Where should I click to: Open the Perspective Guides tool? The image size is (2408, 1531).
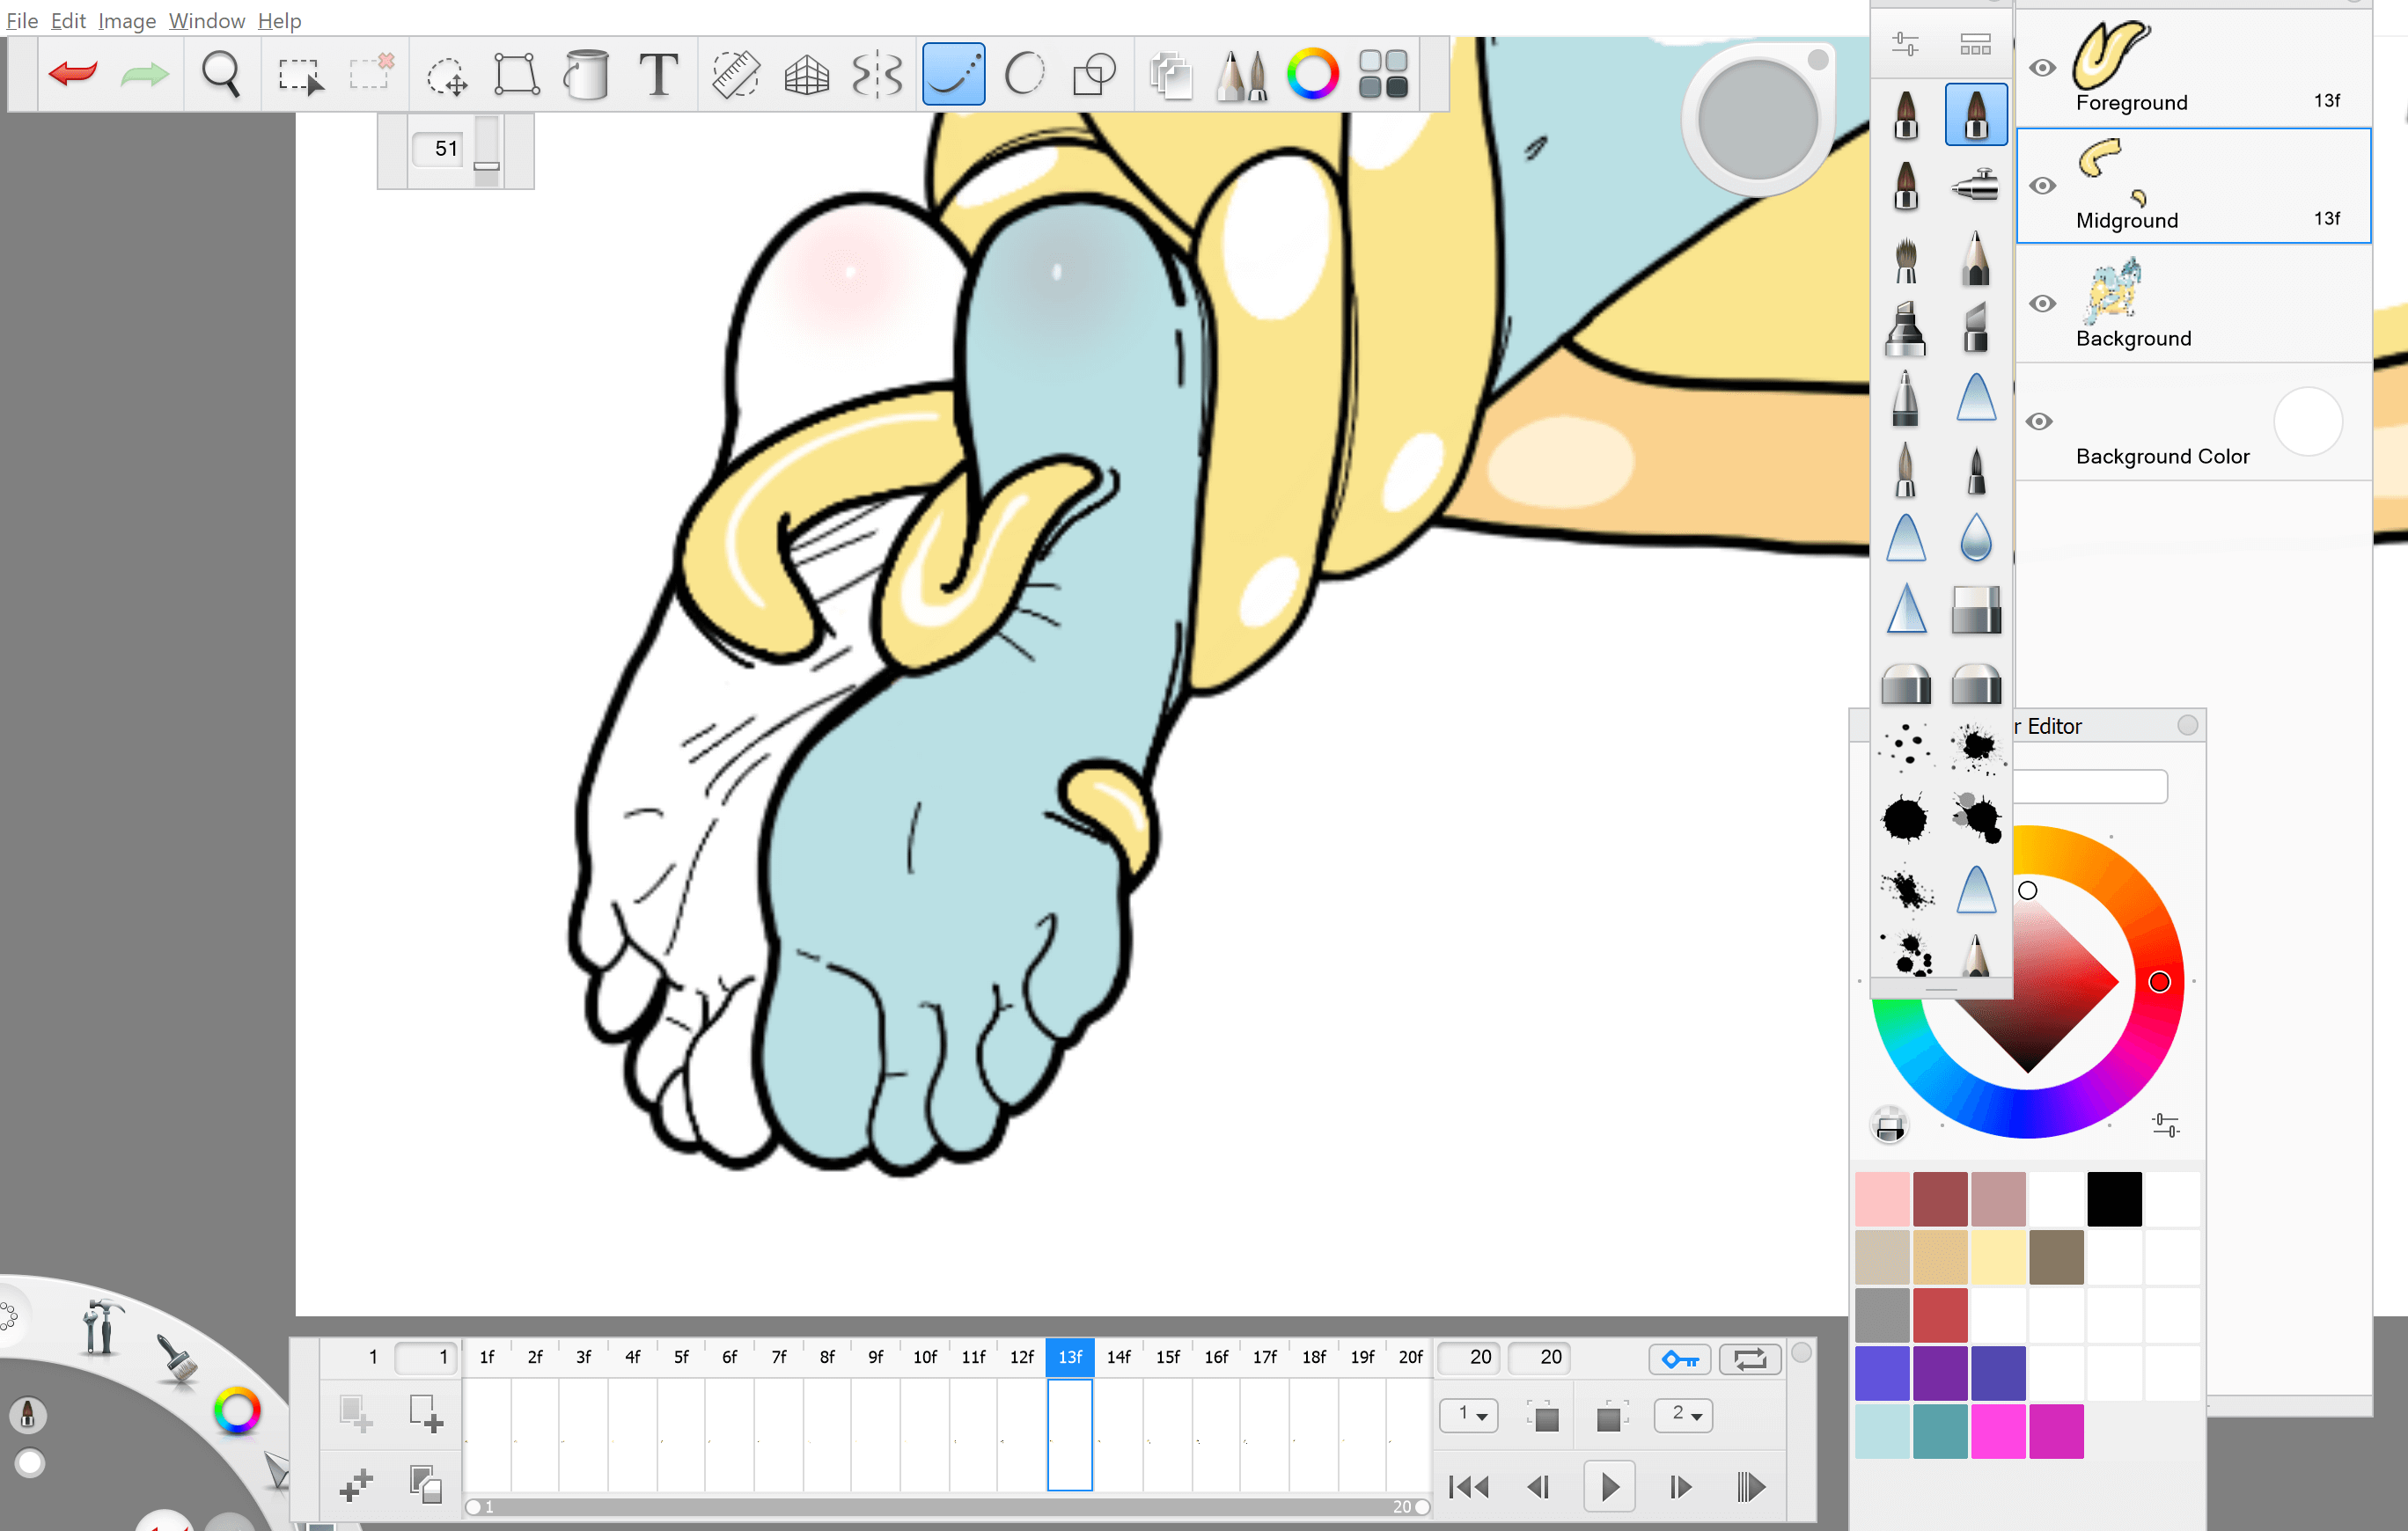(806, 74)
